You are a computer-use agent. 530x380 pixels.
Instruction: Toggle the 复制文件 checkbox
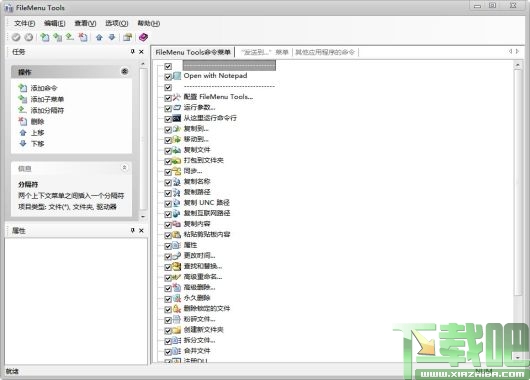tap(168, 151)
